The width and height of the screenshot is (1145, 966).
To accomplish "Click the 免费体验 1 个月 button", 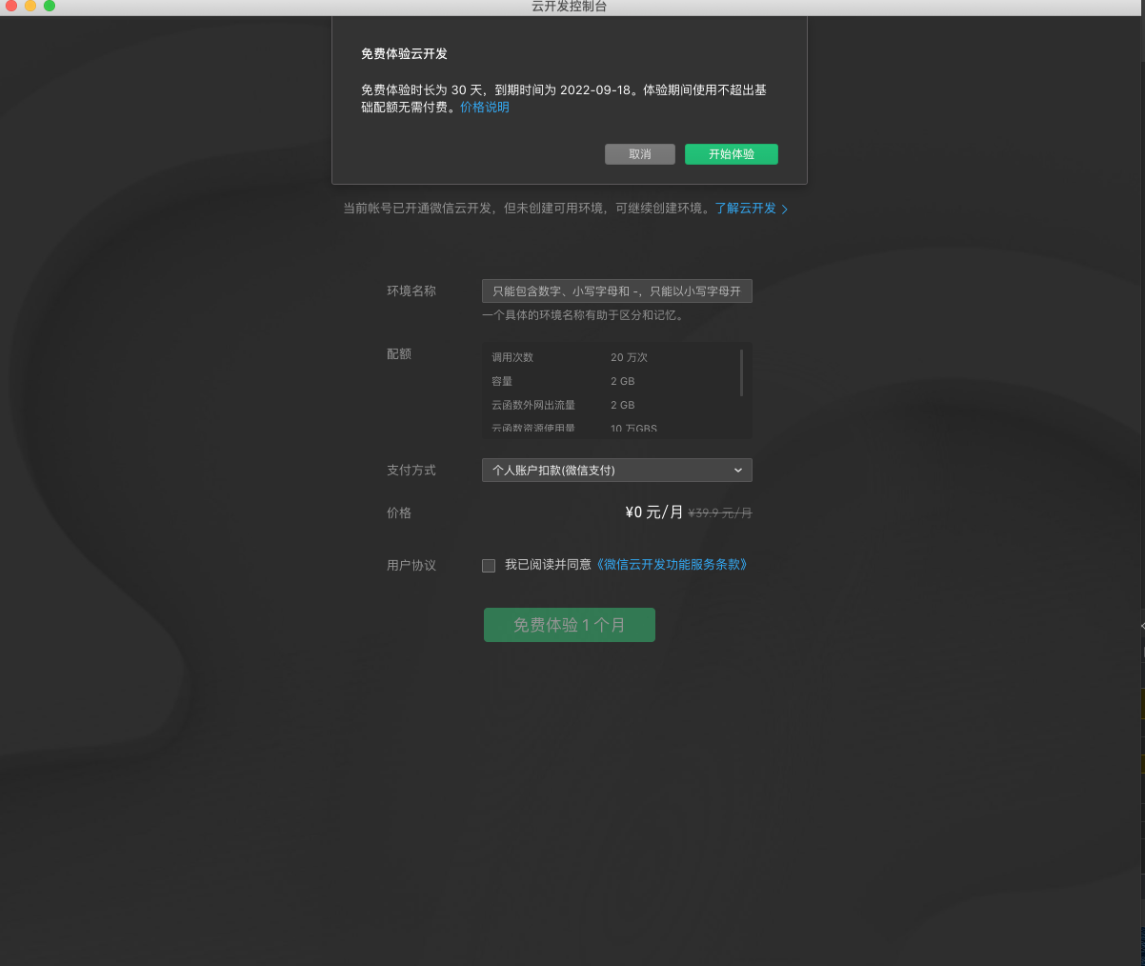I will coord(570,625).
